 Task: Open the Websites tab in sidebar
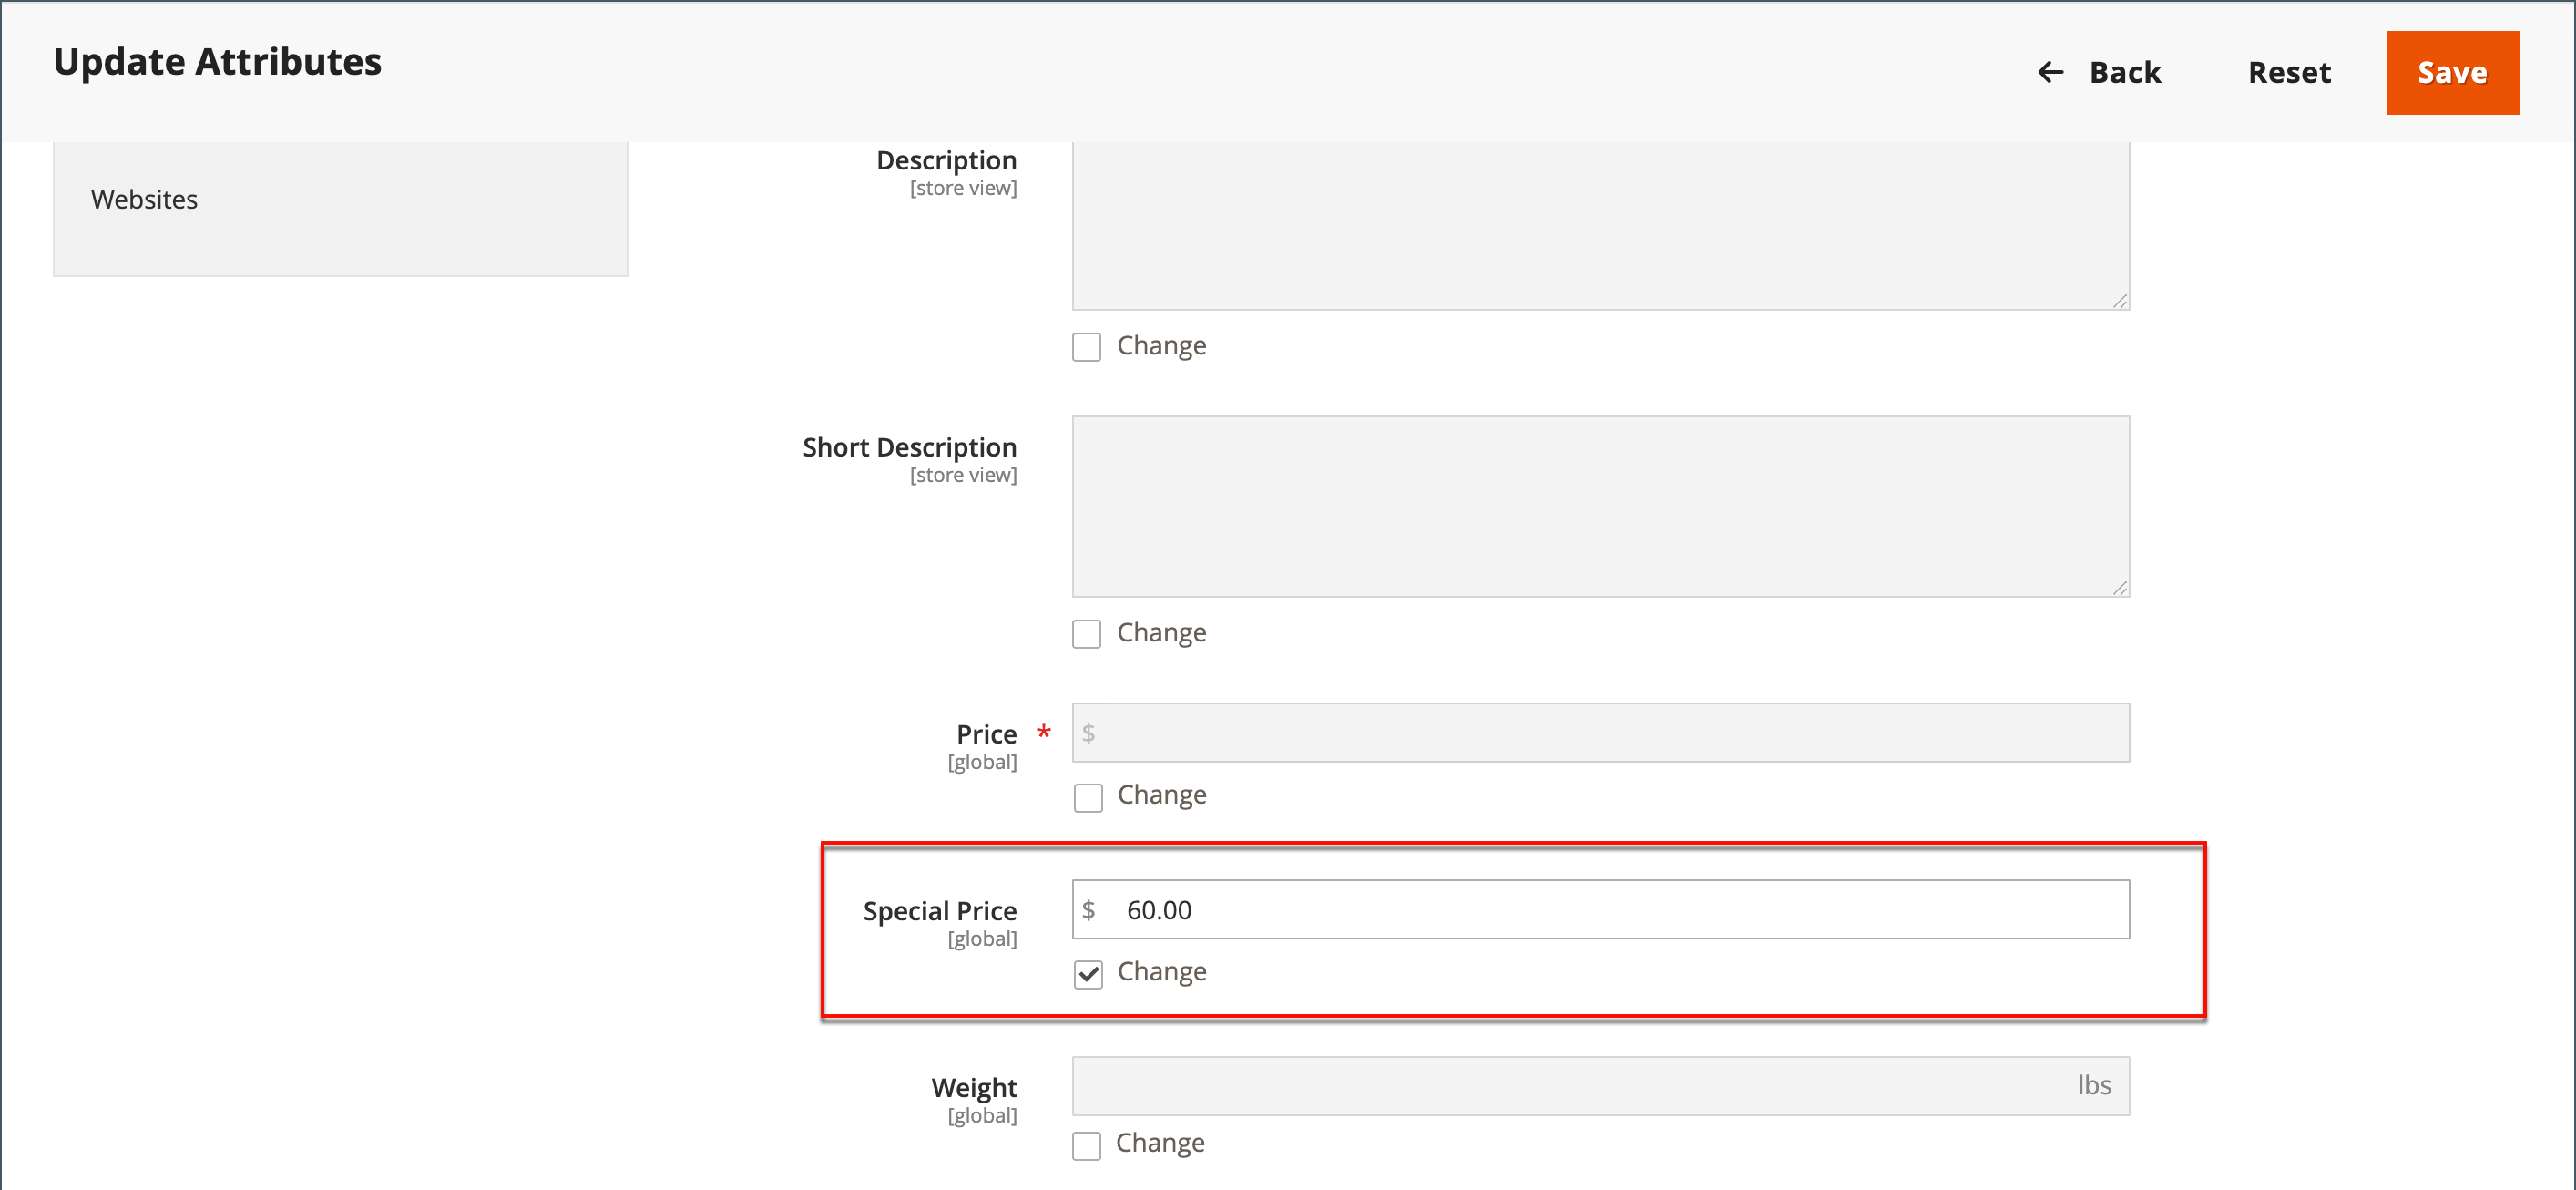point(144,199)
